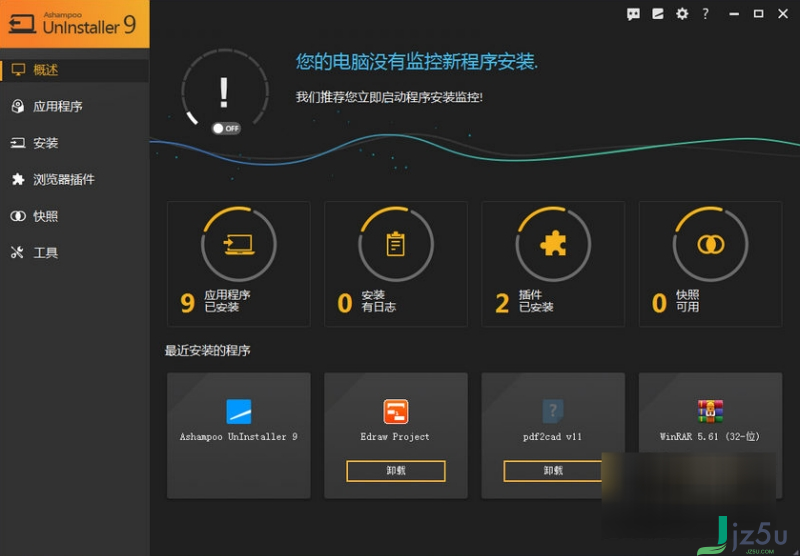Viewport: 800px width, 556px height.
Task: Click the Edraw Project label
Action: [x=395, y=437]
